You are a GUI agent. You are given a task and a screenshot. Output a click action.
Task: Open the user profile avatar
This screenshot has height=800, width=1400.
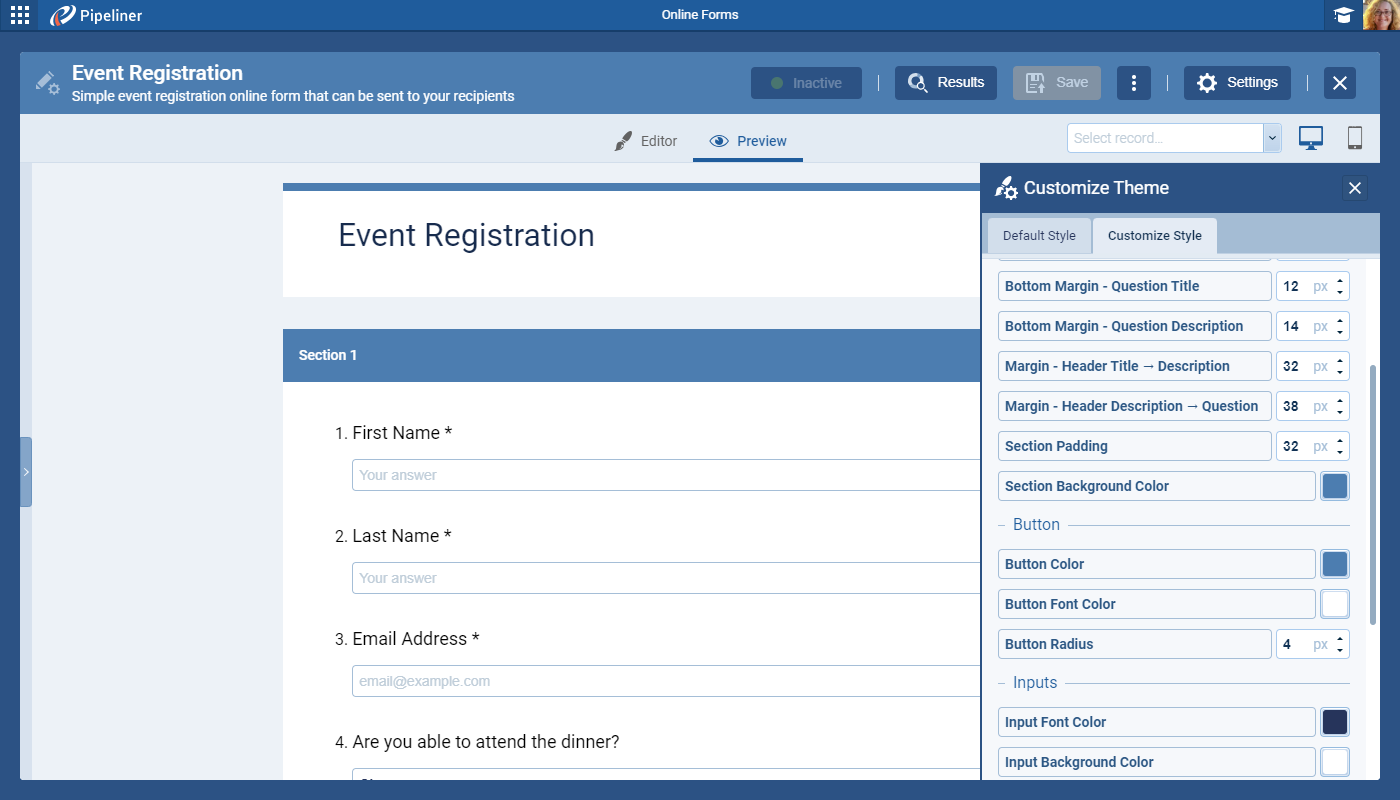pos(1380,15)
